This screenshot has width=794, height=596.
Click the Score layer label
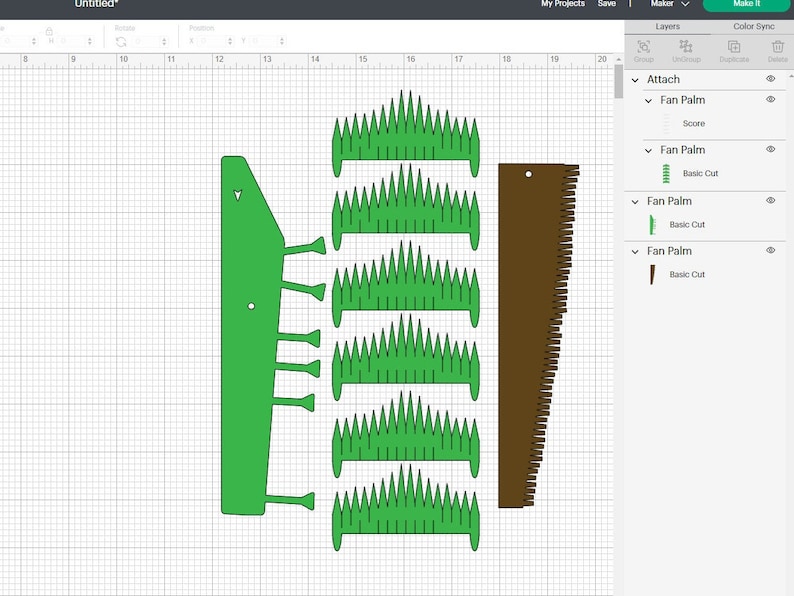[x=694, y=124]
